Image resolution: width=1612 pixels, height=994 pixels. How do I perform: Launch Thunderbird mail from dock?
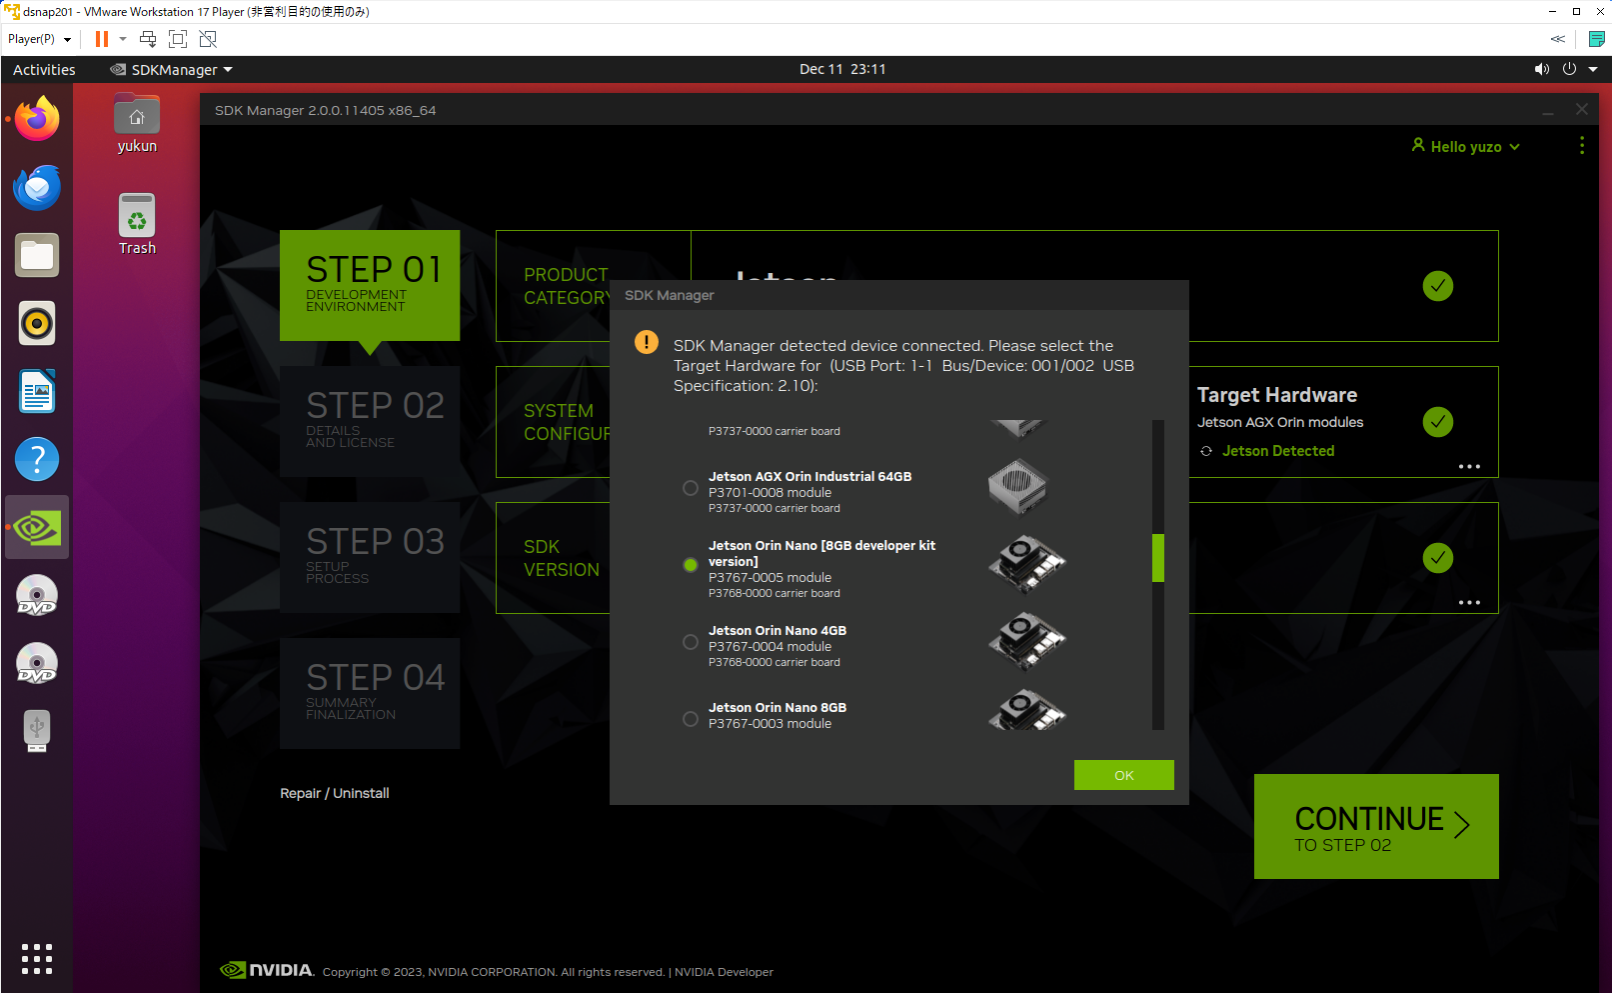point(37,187)
